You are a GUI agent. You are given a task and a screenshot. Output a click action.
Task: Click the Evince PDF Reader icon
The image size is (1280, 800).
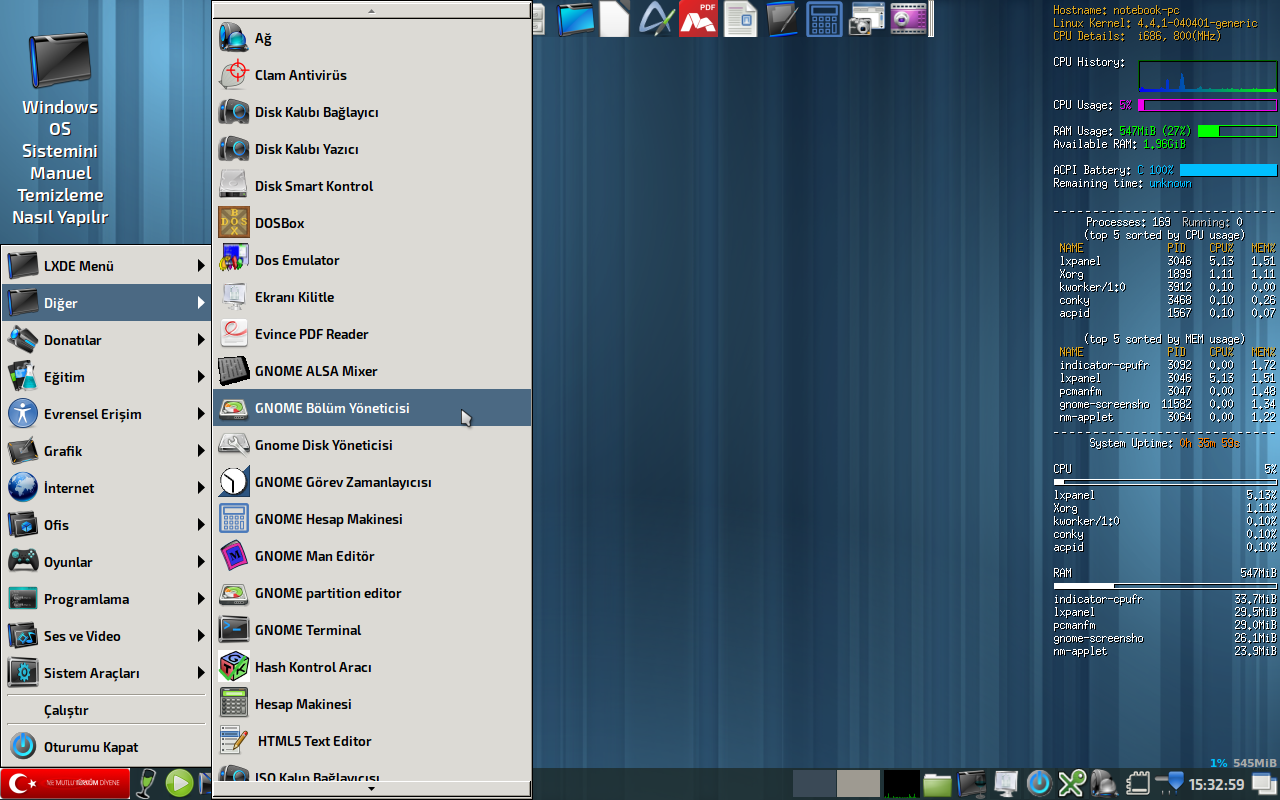[x=234, y=334]
